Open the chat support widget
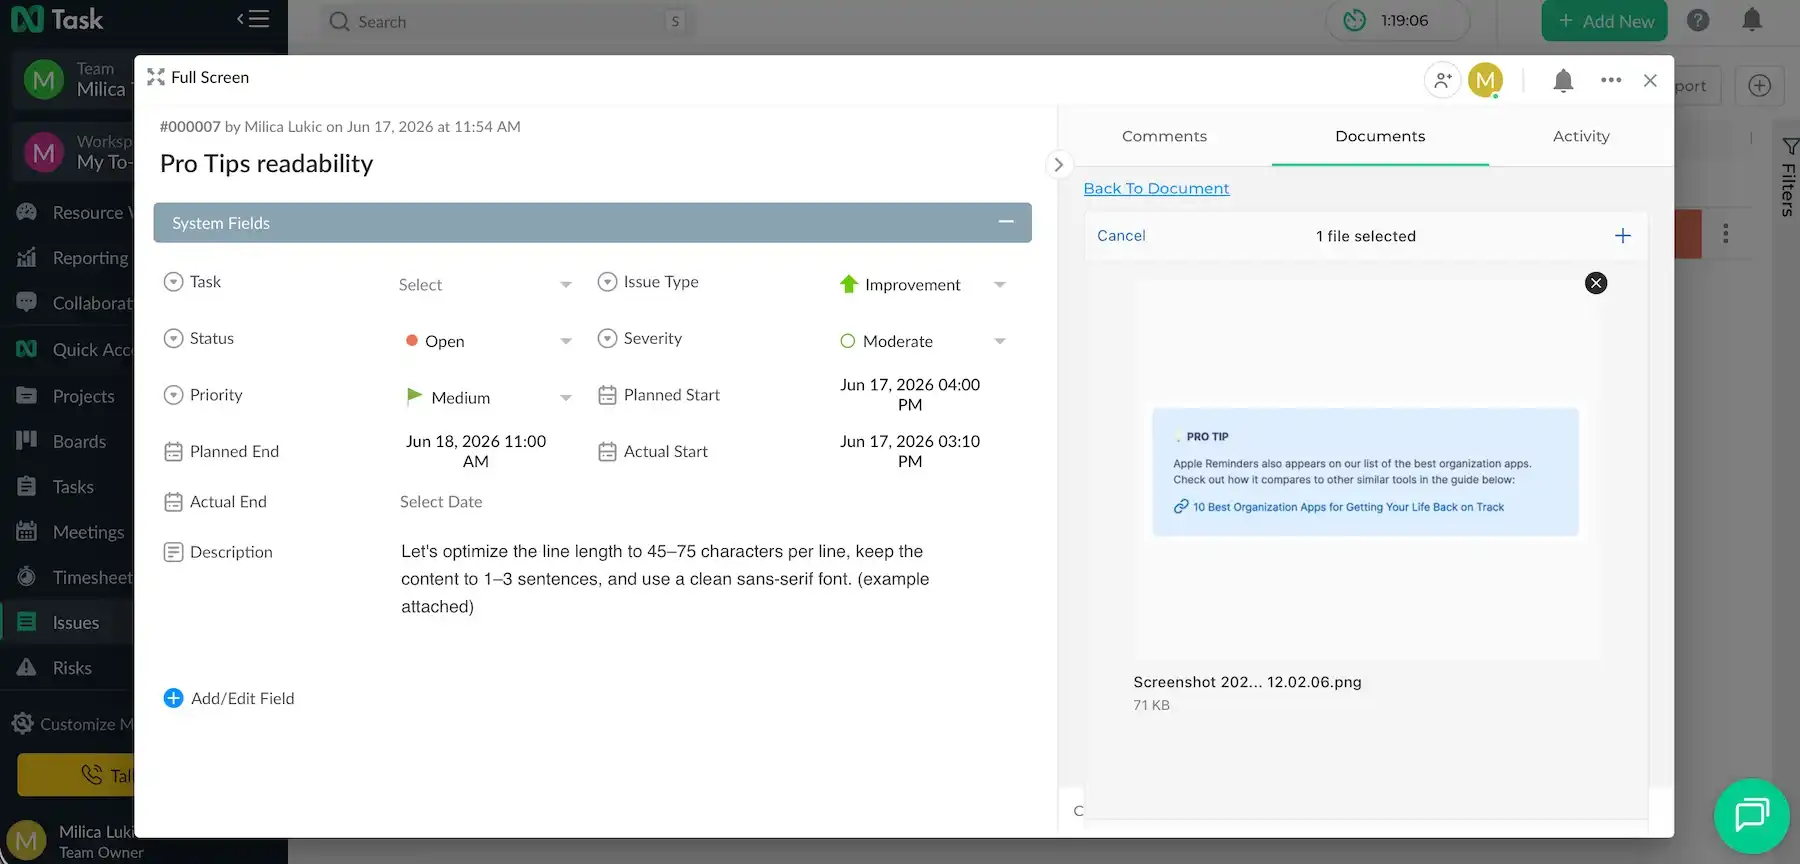 point(1752,815)
